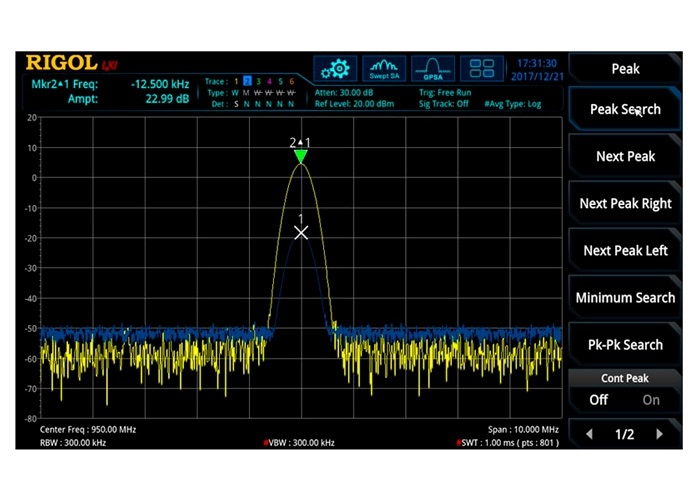Open the settings gear icon

336,69
